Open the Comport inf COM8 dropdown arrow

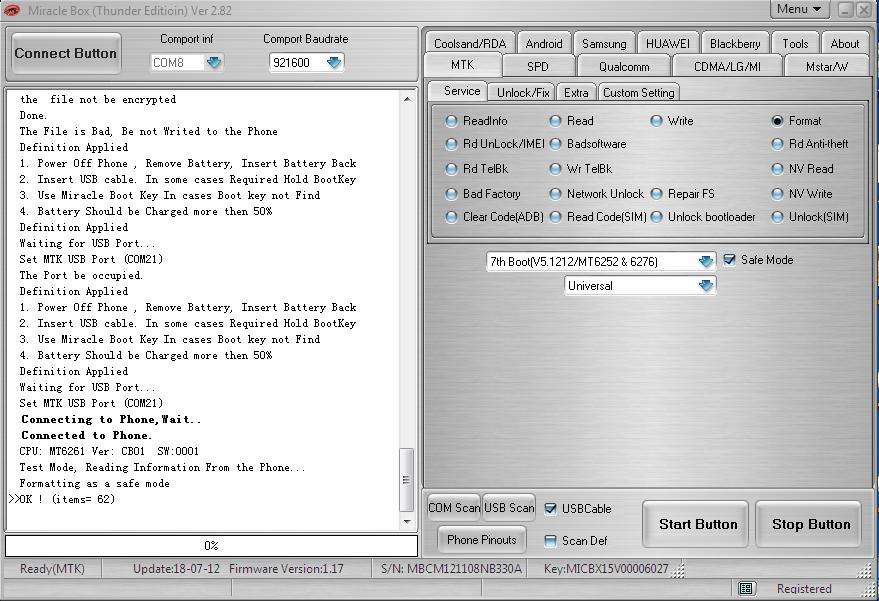pos(214,62)
